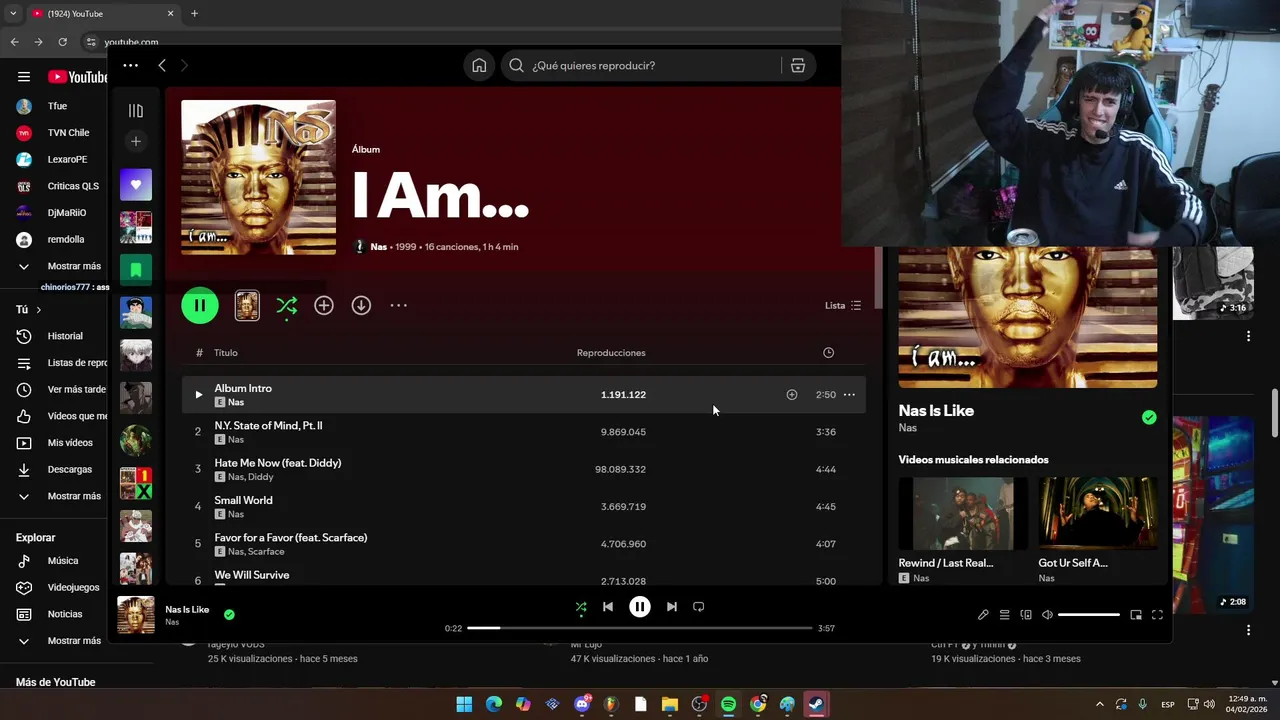Sort tracks by Título column
Viewport: 1280px width, 720px height.
226,353
